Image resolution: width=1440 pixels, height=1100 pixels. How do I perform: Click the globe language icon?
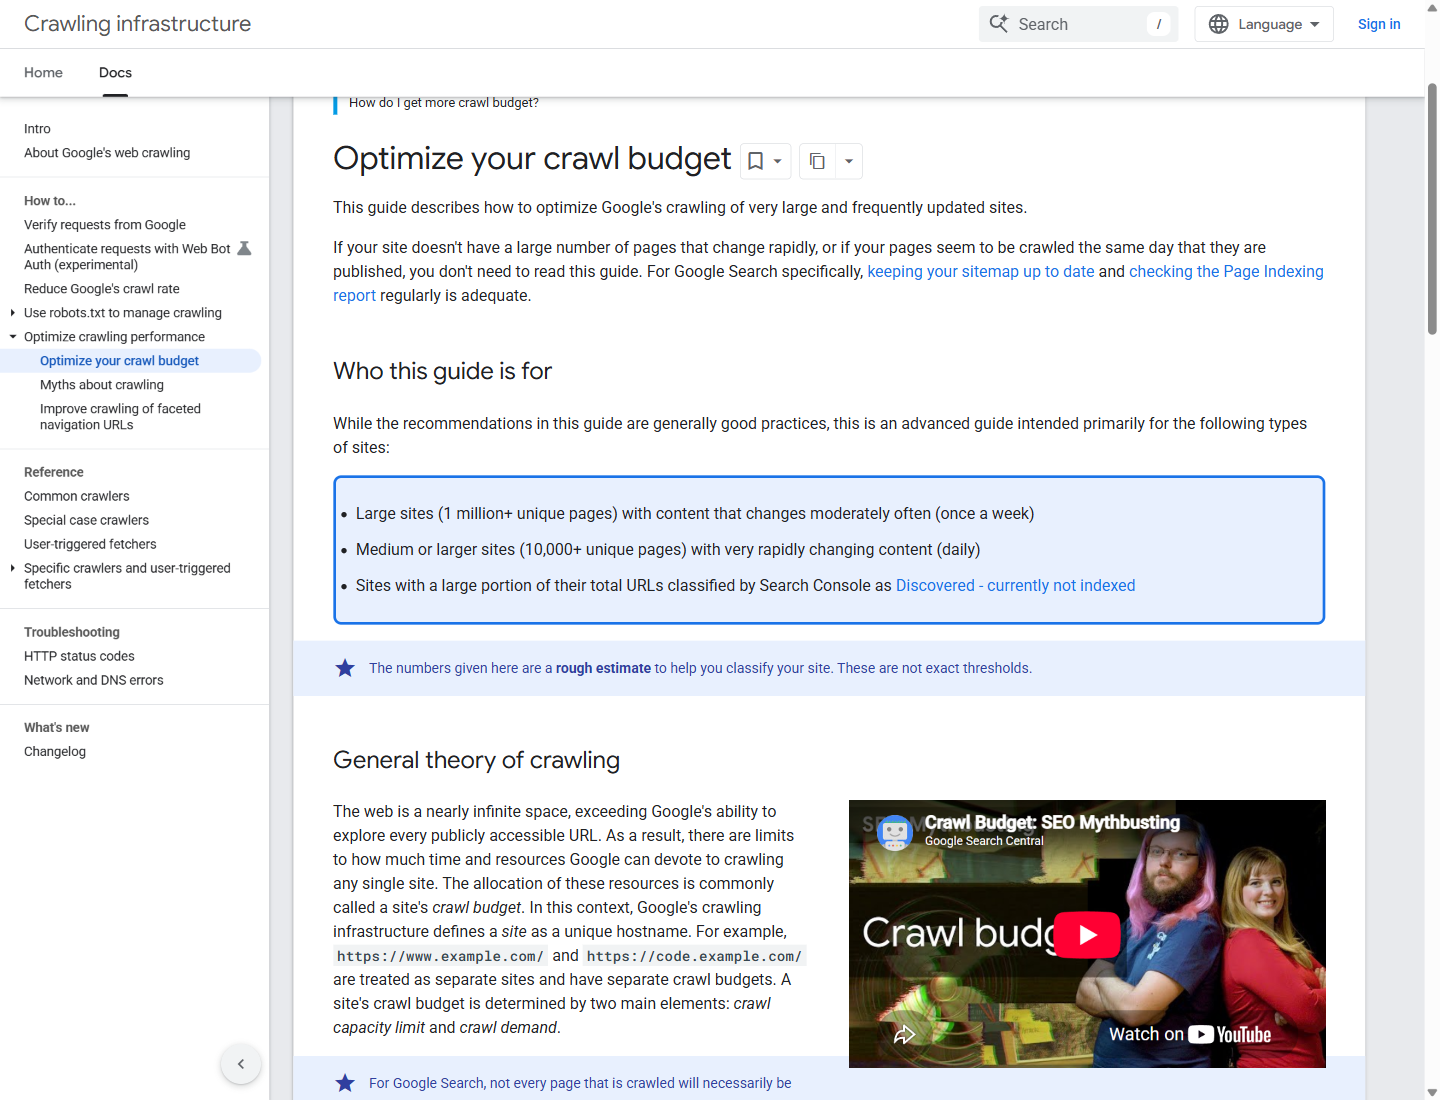(1218, 24)
